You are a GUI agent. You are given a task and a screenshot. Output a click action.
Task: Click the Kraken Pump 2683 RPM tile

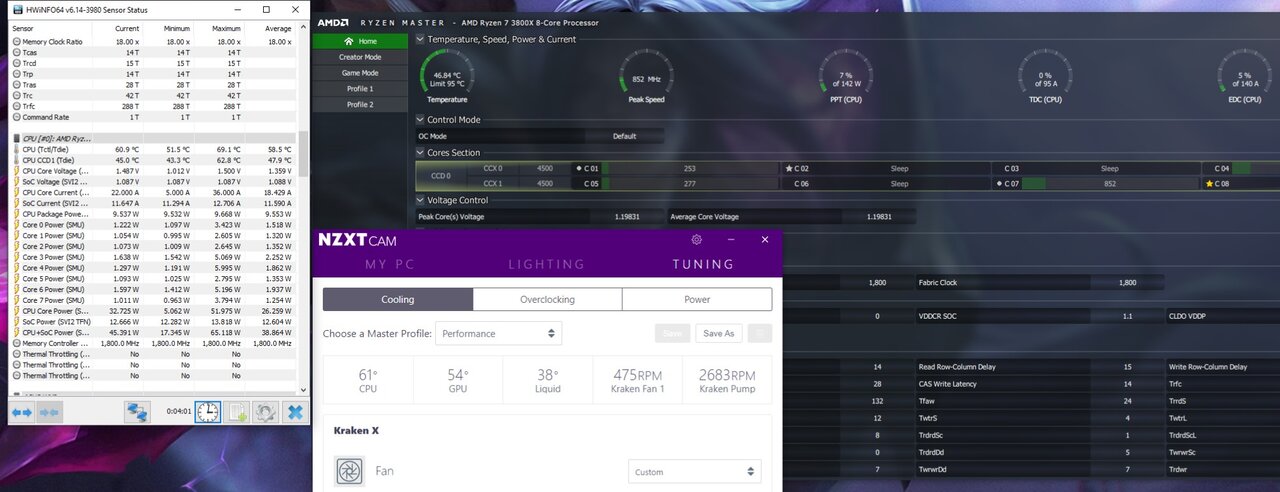click(727, 380)
